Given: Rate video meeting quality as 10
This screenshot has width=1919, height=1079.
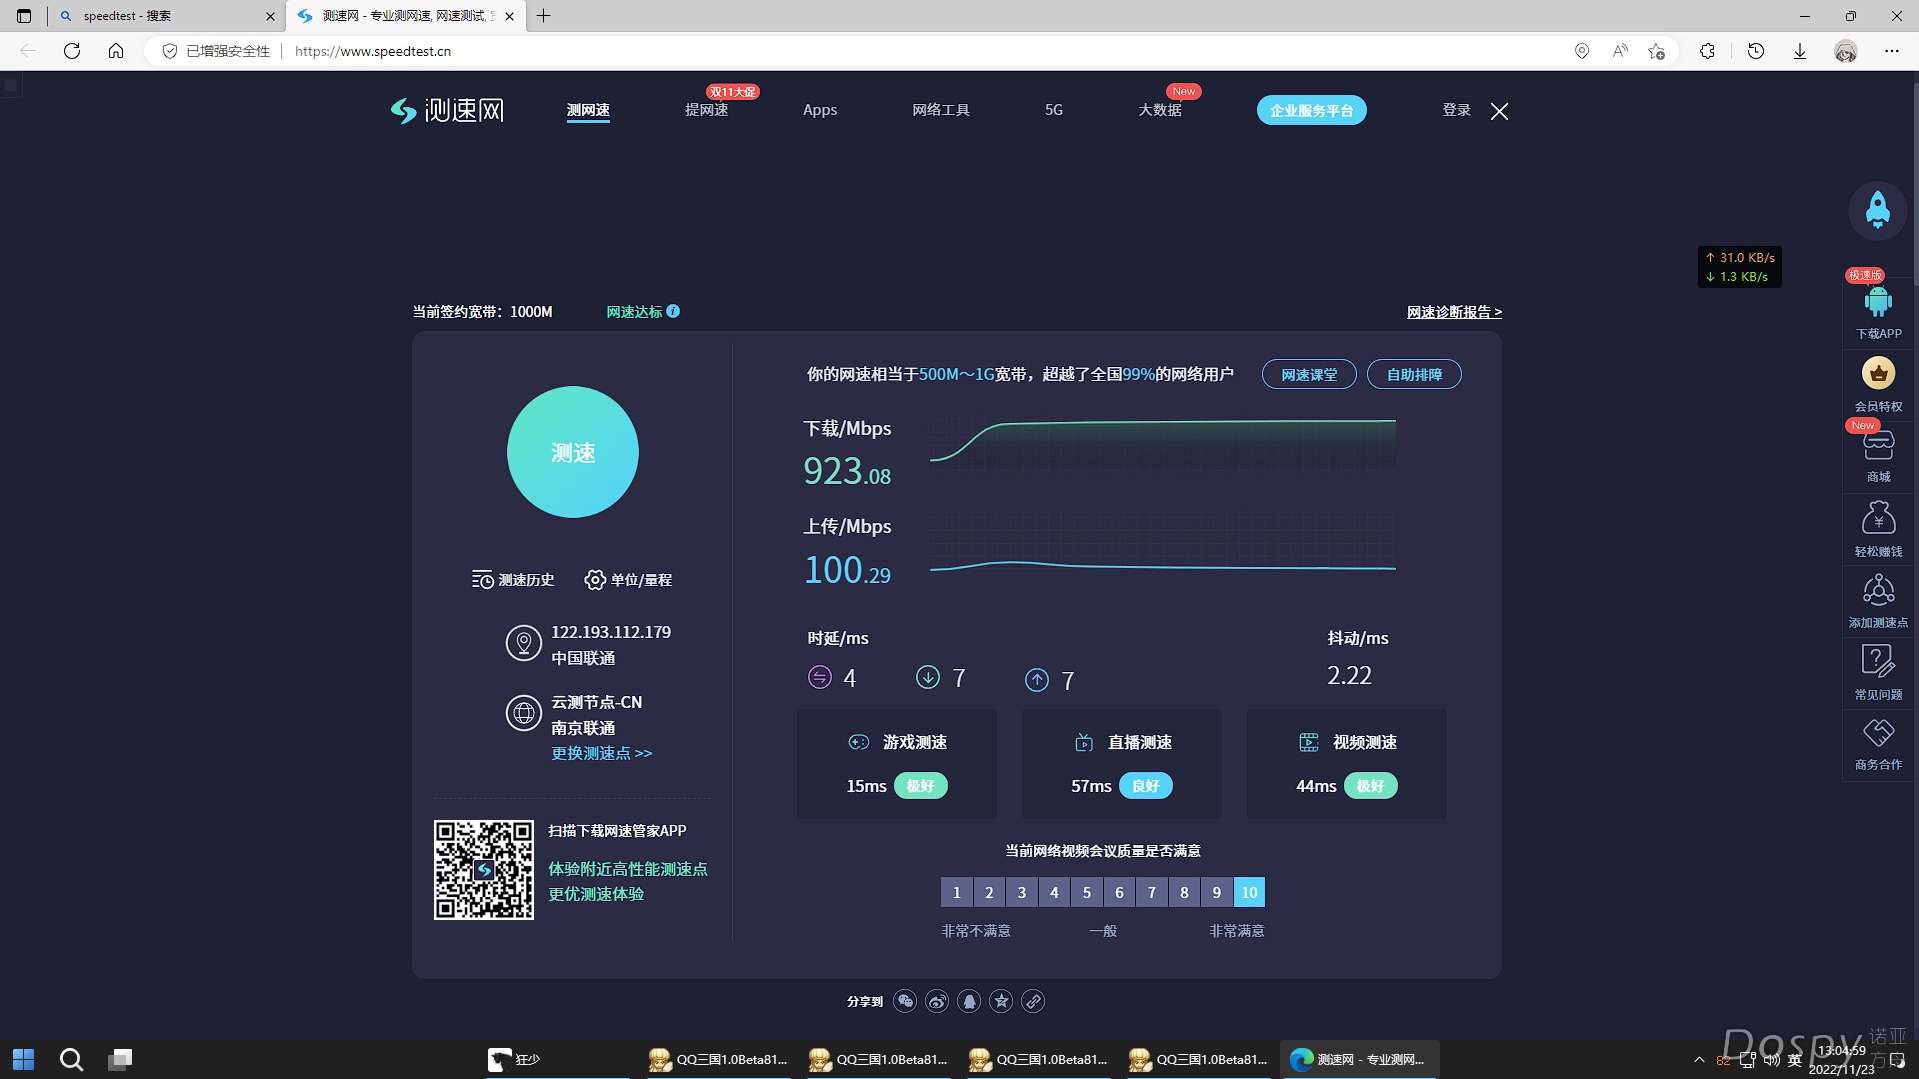Looking at the screenshot, I should [x=1249, y=892].
